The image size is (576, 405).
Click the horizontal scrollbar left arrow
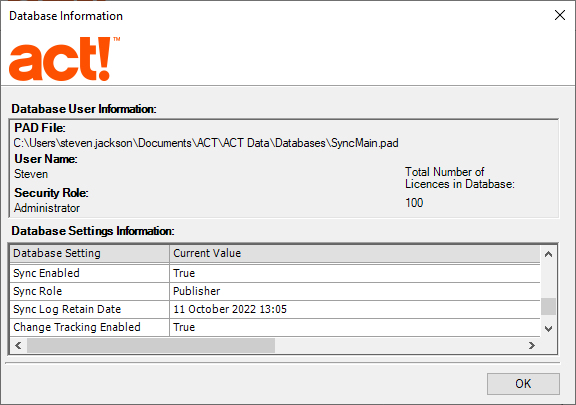18,345
